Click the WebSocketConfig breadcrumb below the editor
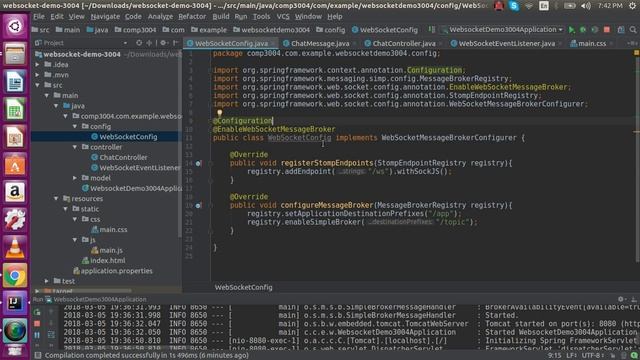Screen dimensions: 640x360 244,287
